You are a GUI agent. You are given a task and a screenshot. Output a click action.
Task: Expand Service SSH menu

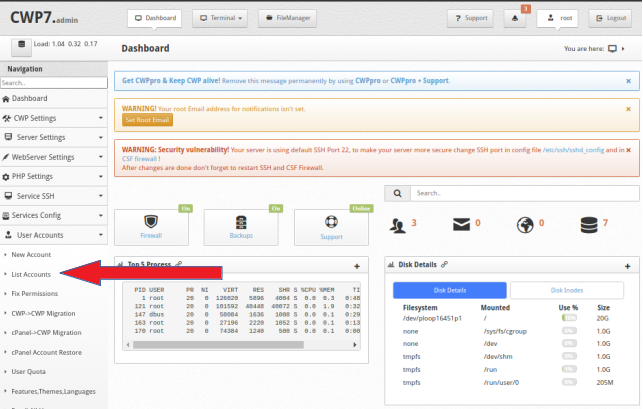[x=54, y=196]
